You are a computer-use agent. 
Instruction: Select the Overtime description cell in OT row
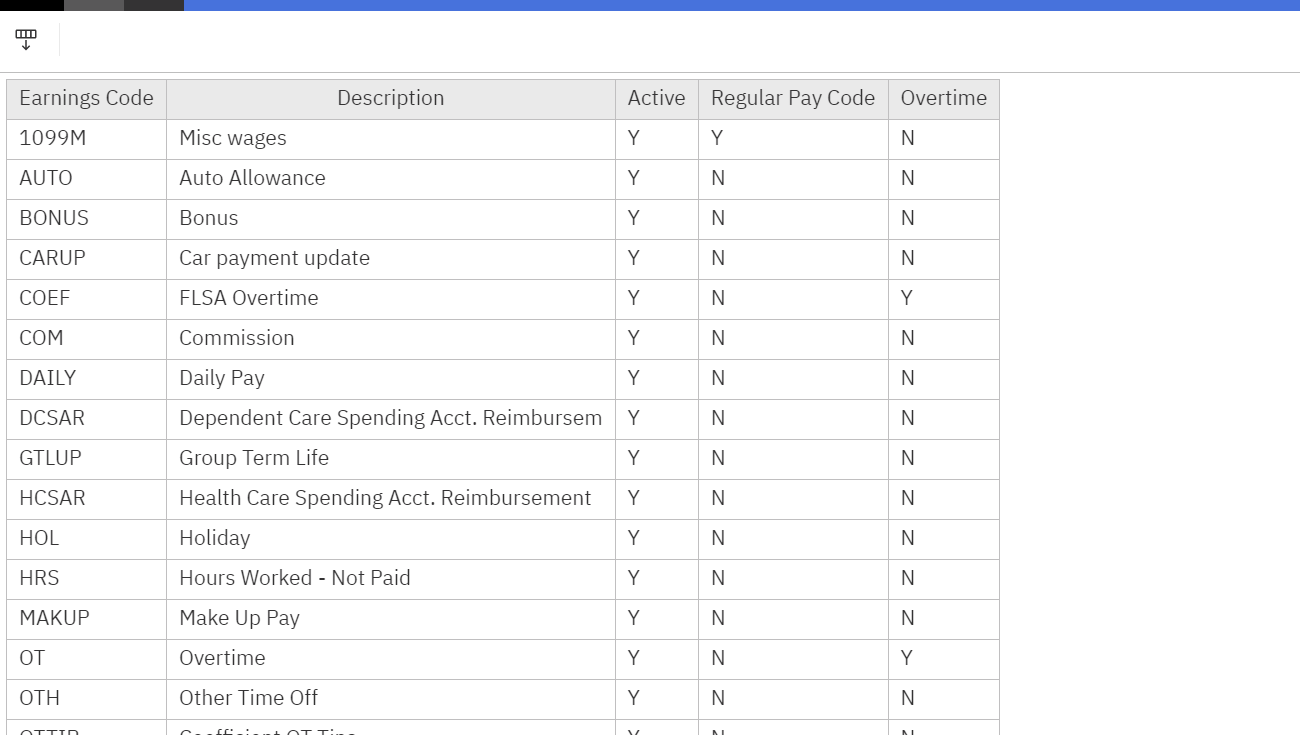pyautogui.click(x=391, y=659)
